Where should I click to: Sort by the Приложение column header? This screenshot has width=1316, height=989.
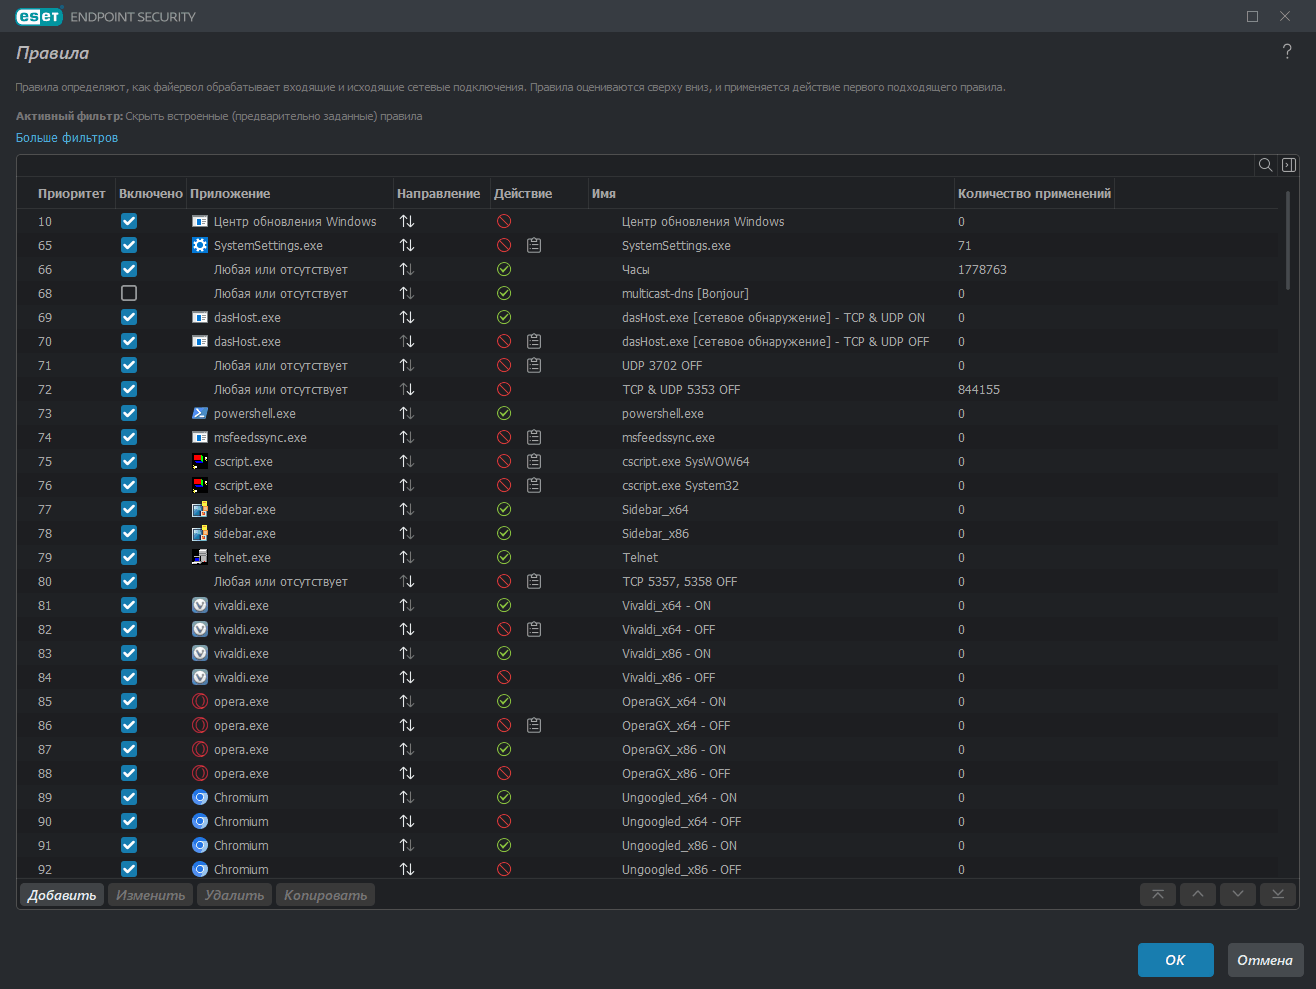[230, 193]
